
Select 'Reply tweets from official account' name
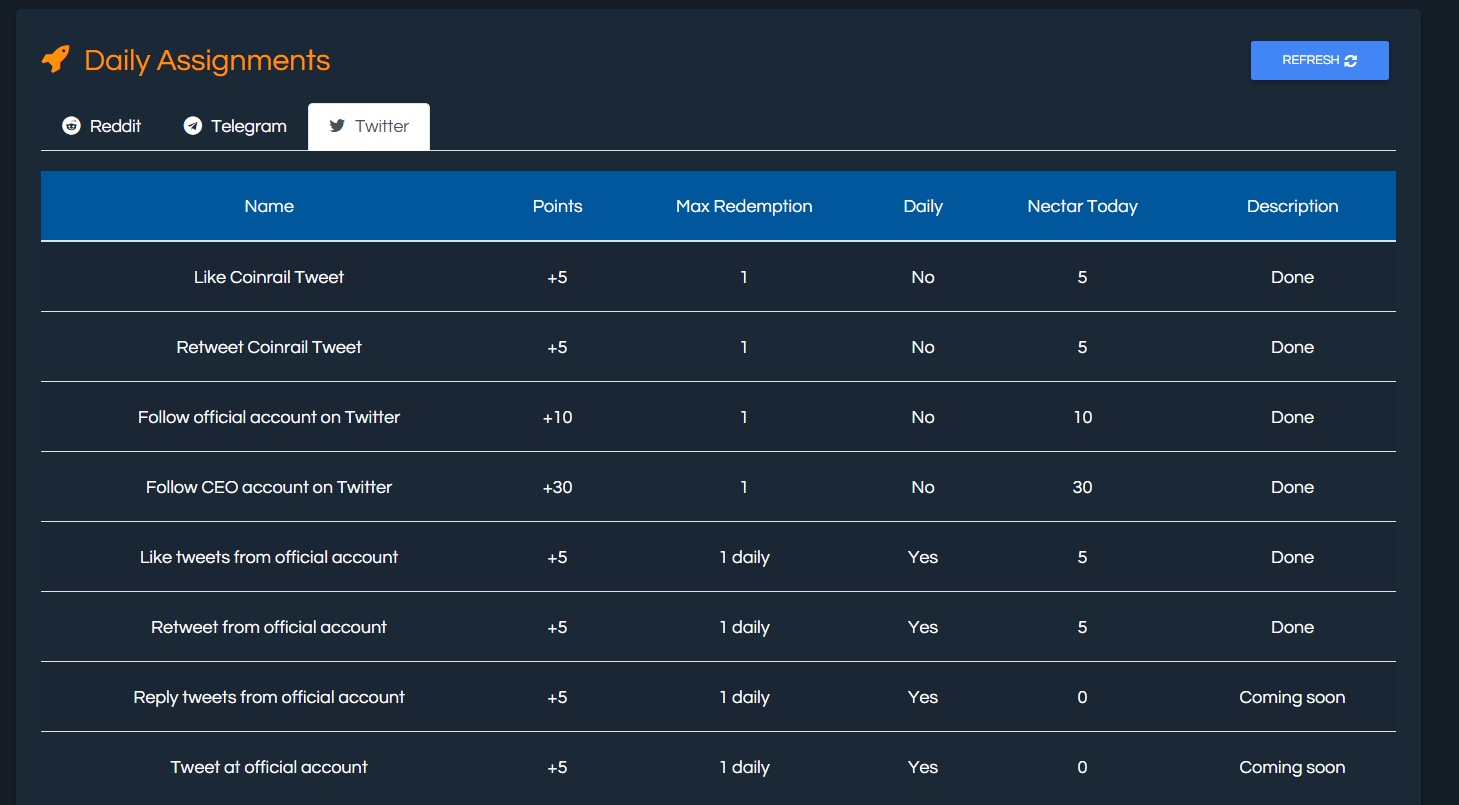pos(269,697)
